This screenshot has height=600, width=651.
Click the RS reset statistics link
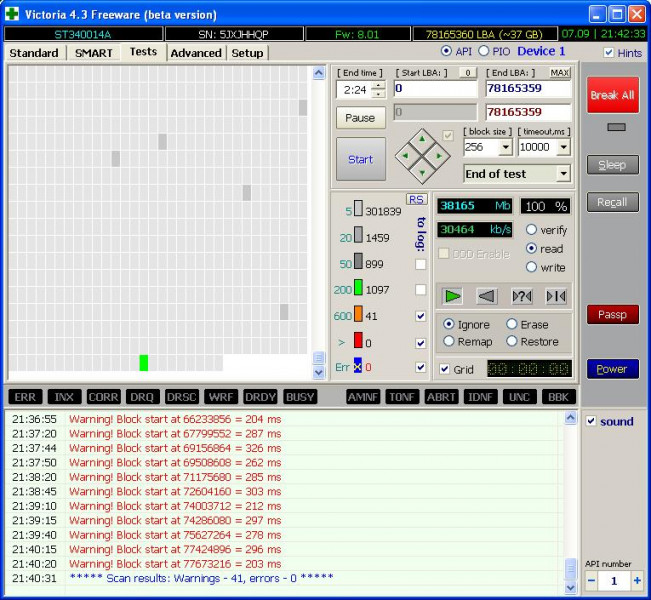pyautogui.click(x=416, y=199)
